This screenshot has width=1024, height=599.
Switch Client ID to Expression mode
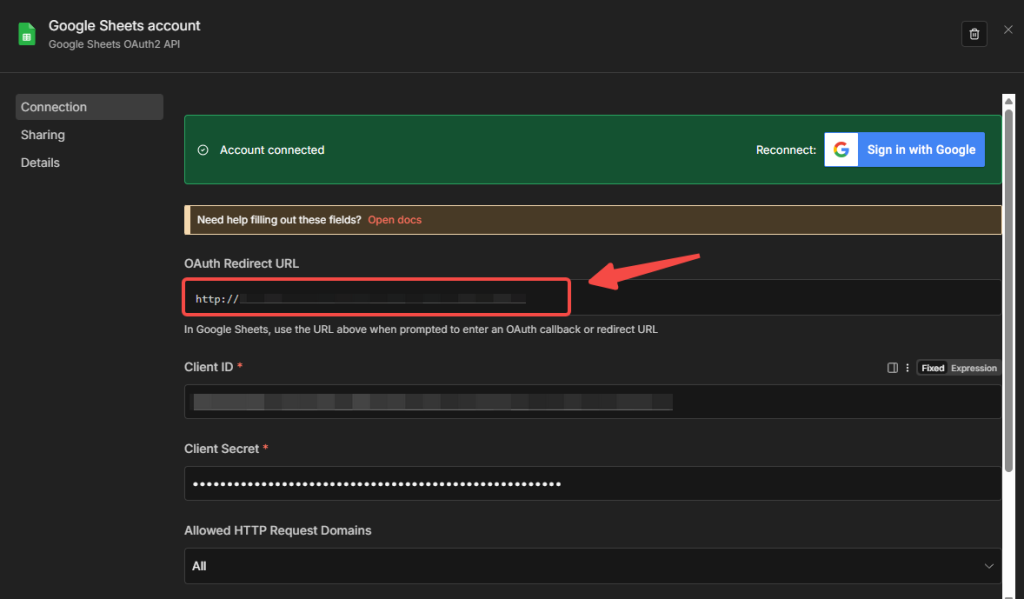pos(973,368)
